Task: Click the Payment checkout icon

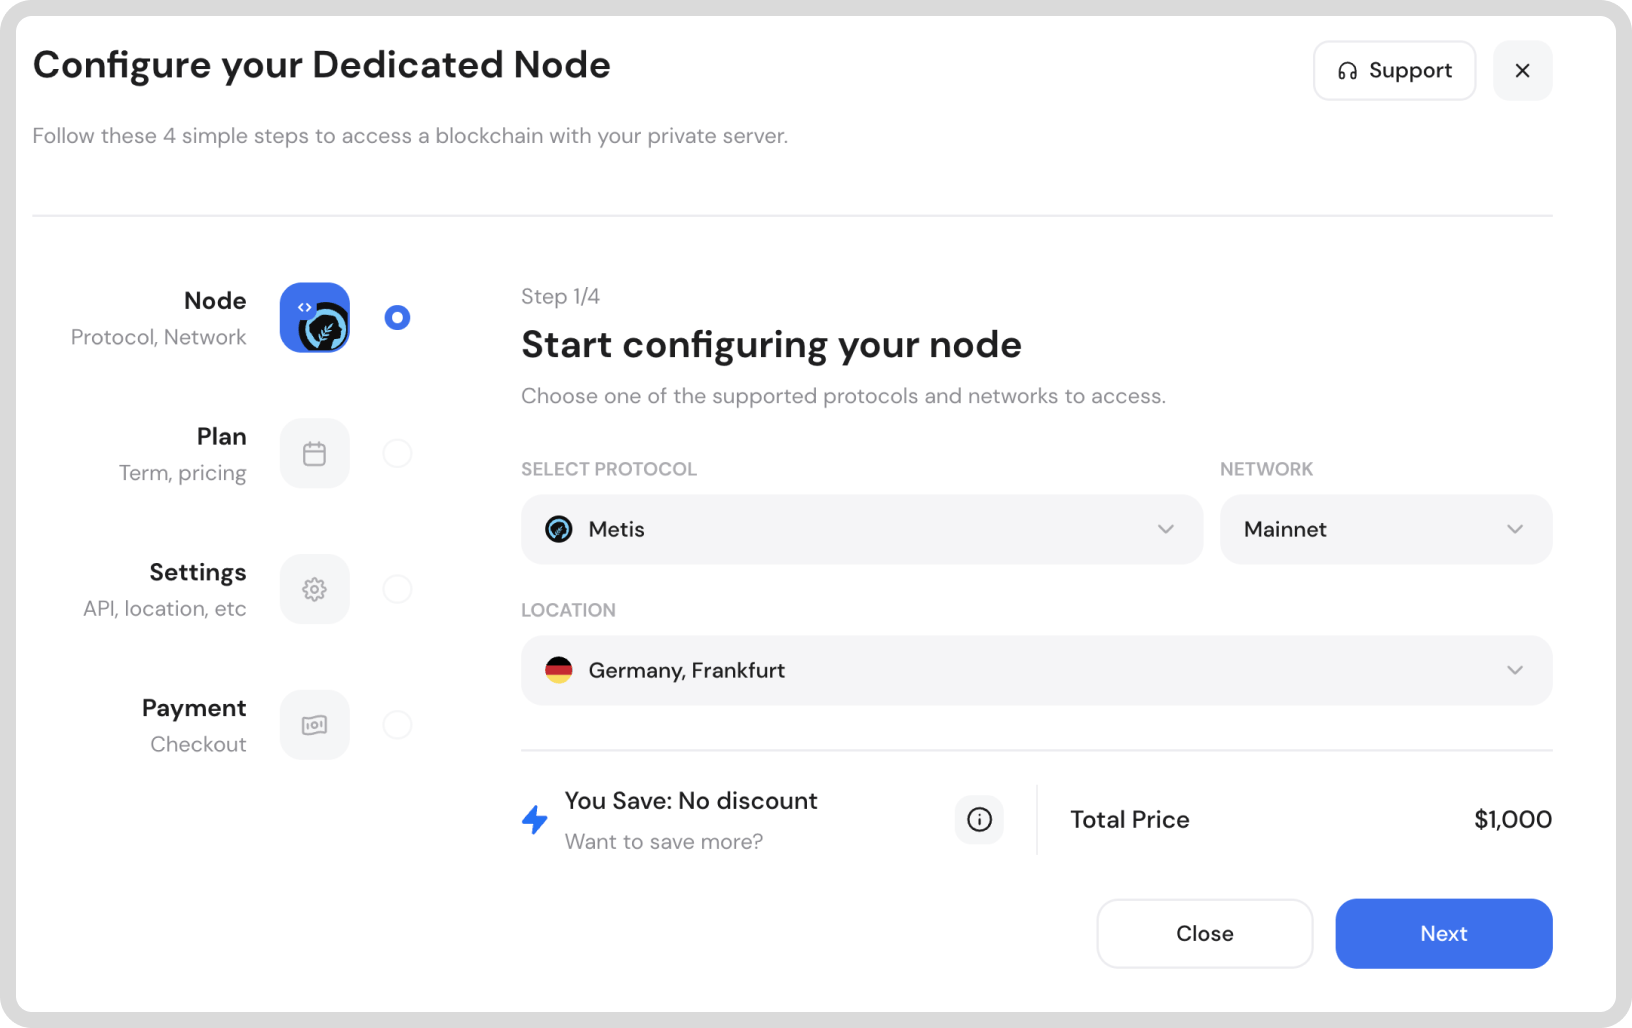Action: 314,725
